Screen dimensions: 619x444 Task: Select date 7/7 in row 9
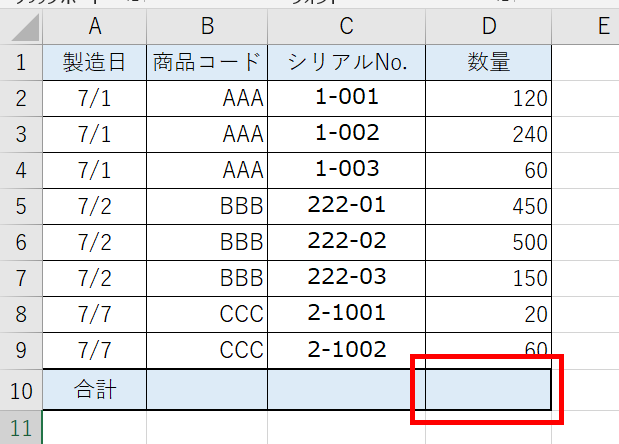click(94, 350)
